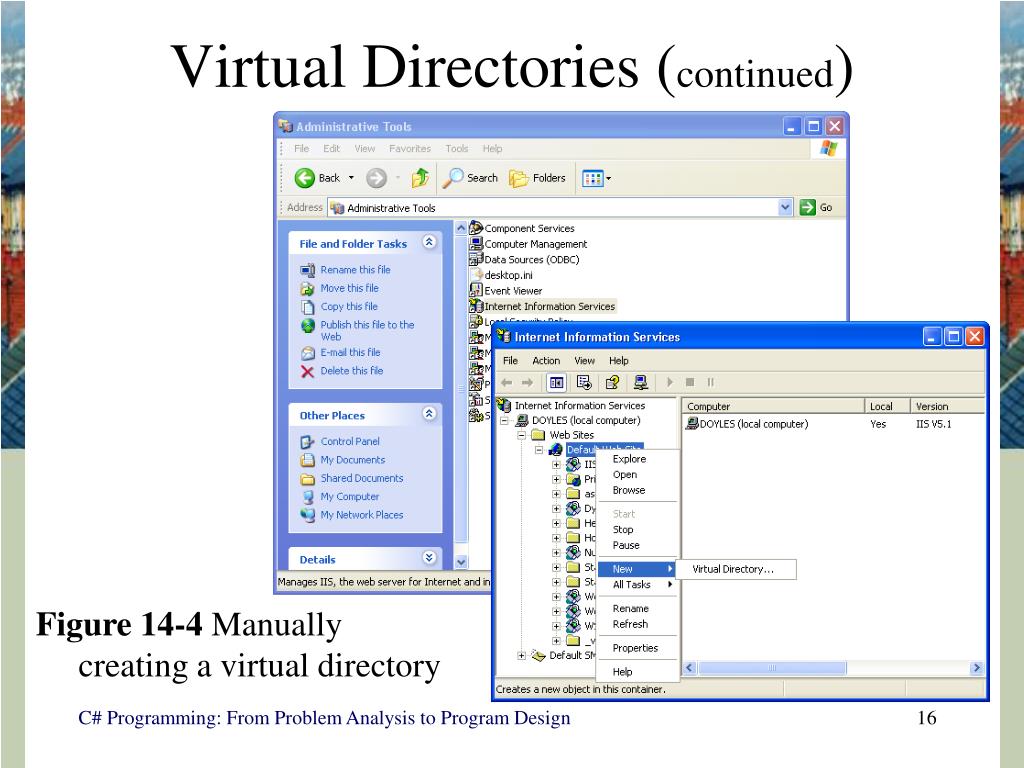Image resolution: width=1024 pixels, height=768 pixels.
Task: Open the Action menu in IIS window
Action: click(546, 360)
